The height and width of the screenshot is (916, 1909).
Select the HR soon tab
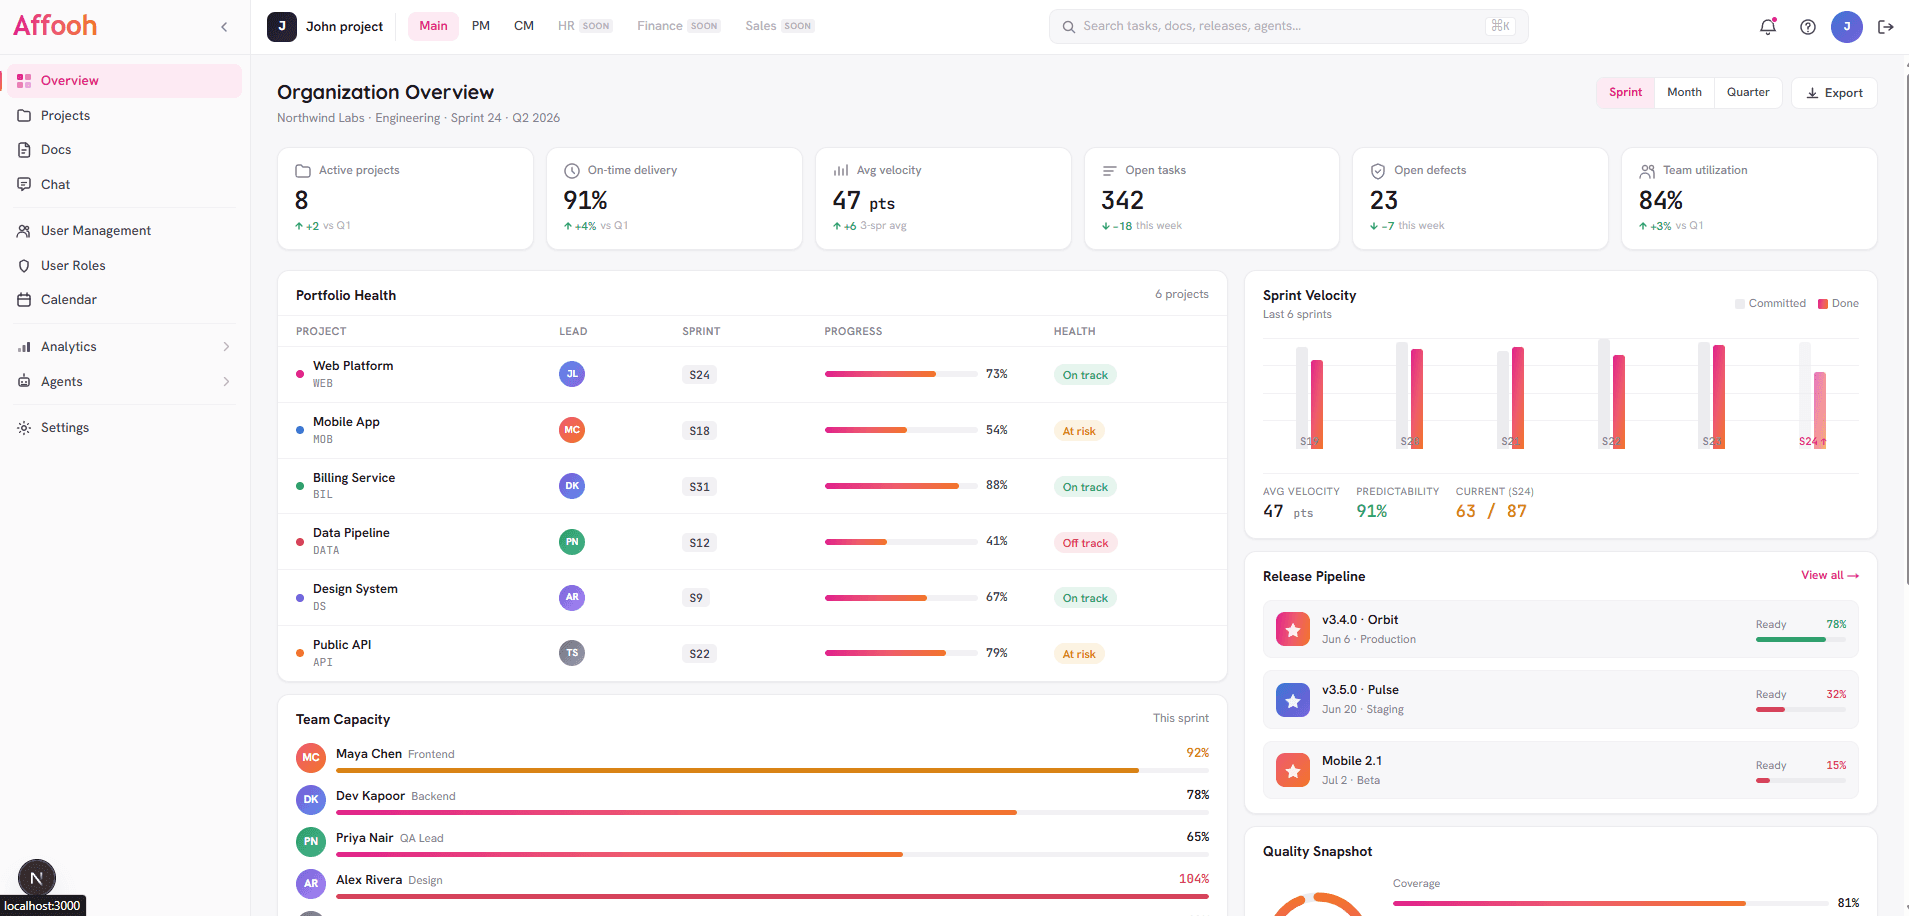pyautogui.click(x=585, y=26)
